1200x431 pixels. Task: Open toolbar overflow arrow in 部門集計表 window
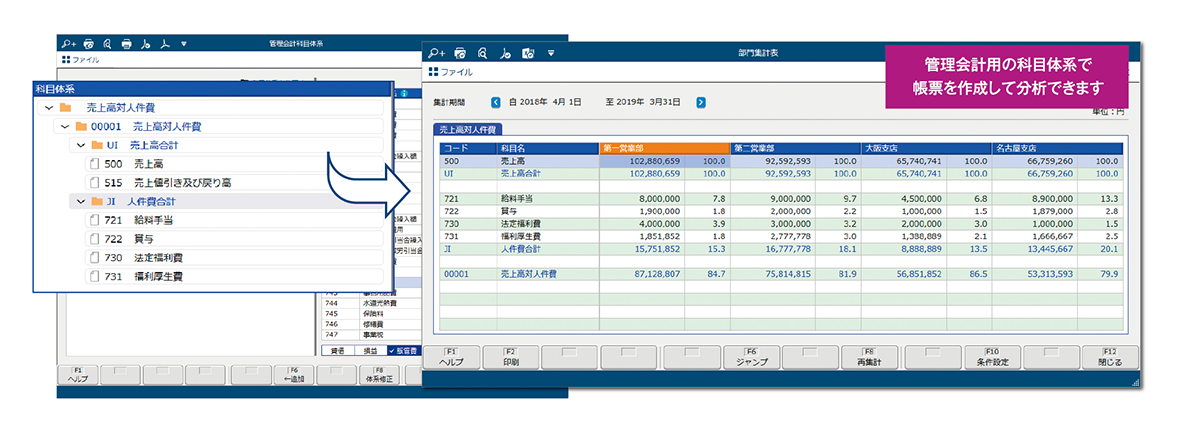550,52
